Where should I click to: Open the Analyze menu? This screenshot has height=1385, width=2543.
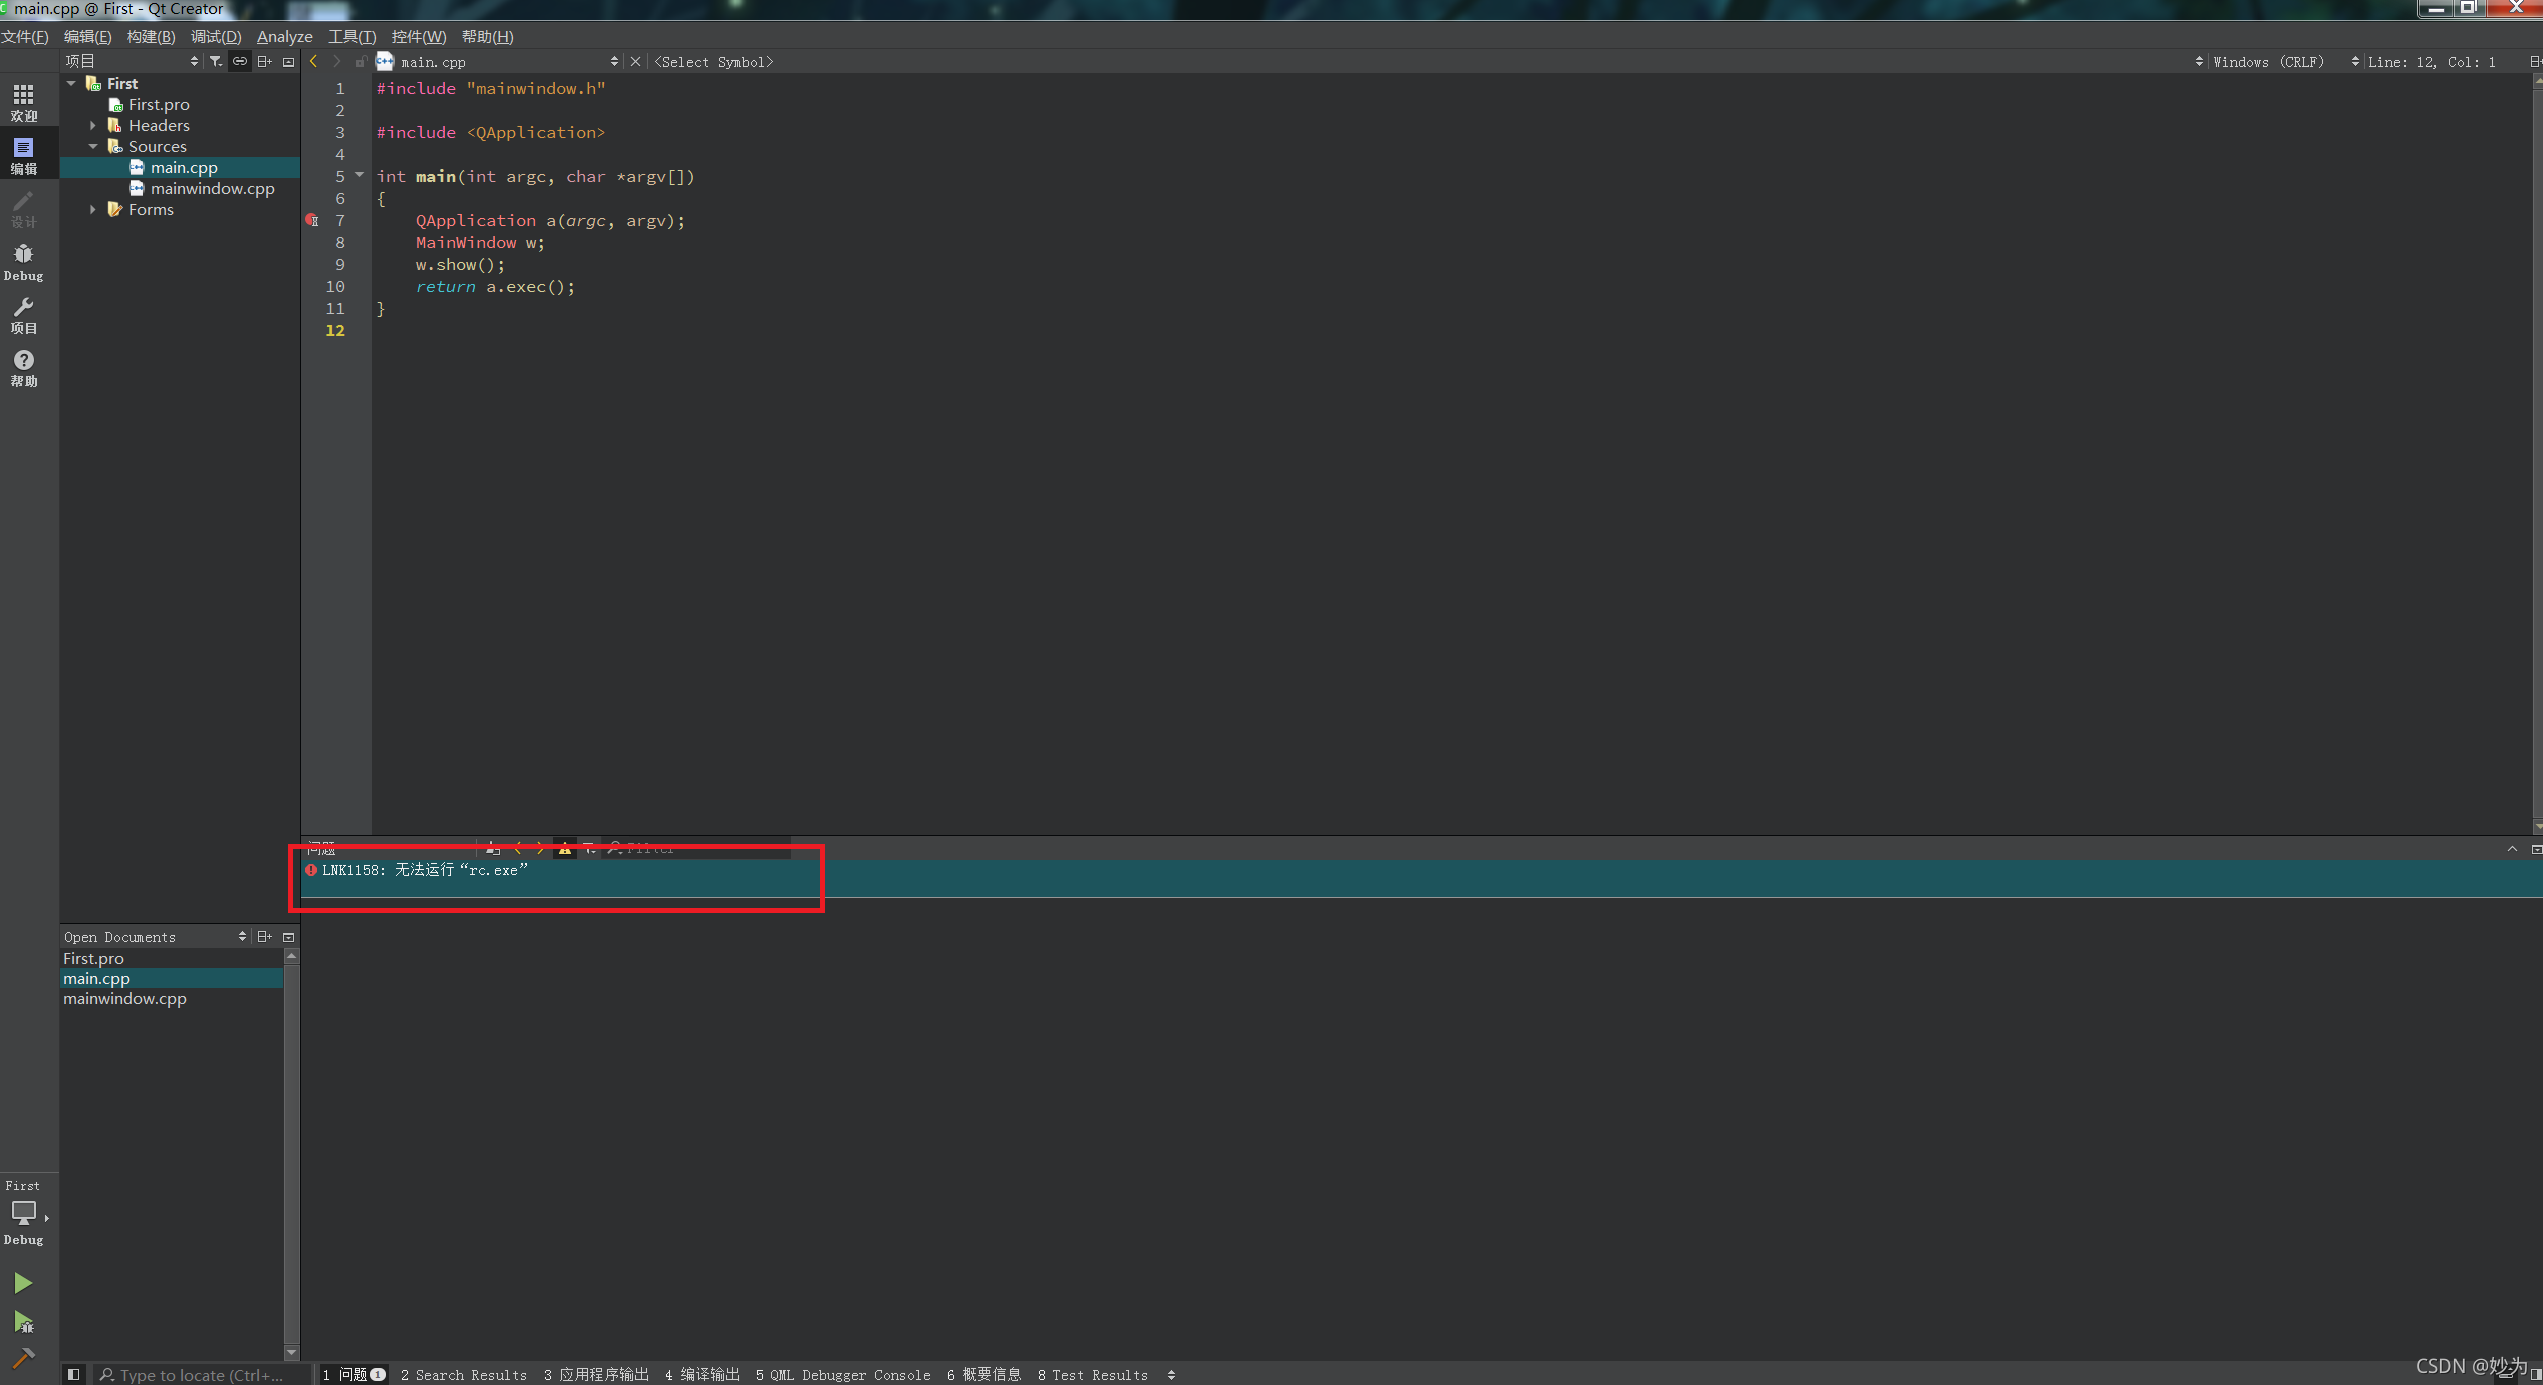click(285, 37)
